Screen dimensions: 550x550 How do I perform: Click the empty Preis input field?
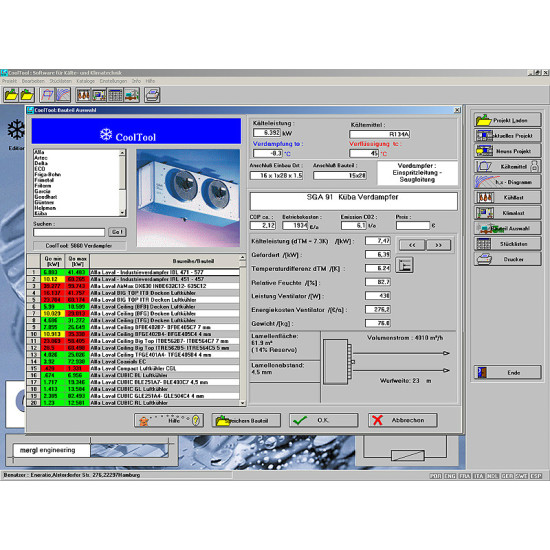pyautogui.click(x=413, y=226)
